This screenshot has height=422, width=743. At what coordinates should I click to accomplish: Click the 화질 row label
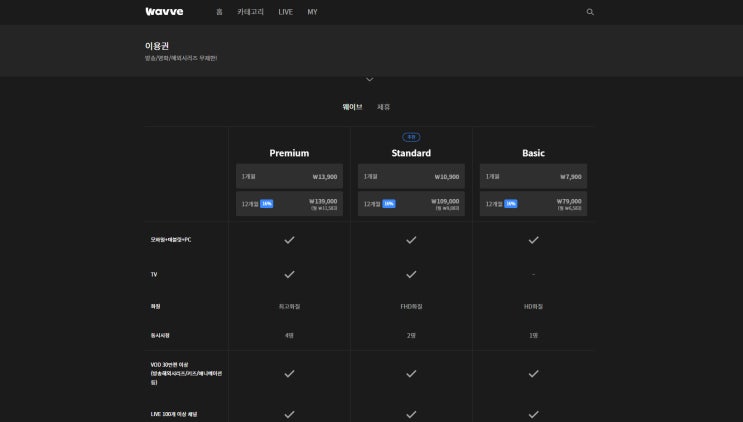coord(155,306)
